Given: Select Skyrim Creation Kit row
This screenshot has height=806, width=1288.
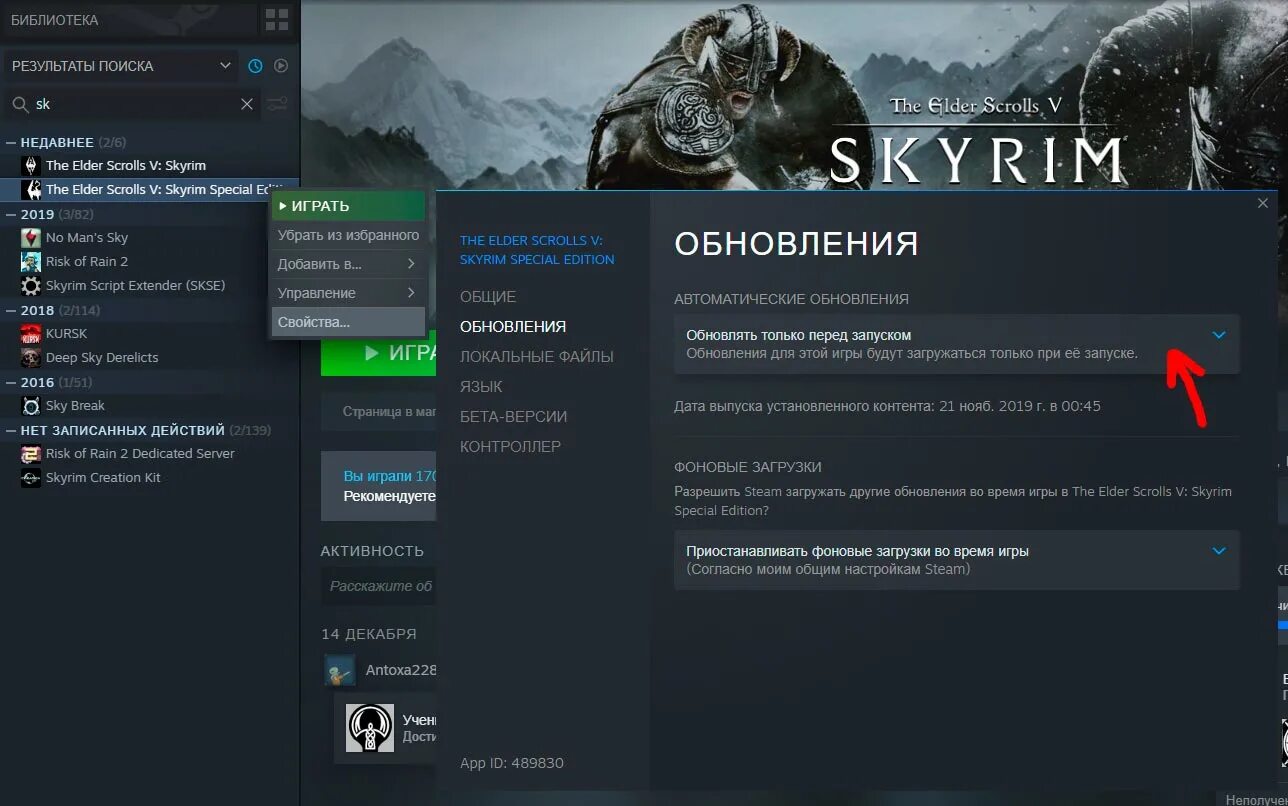Looking at the screenshot, I should pos(150,477).
